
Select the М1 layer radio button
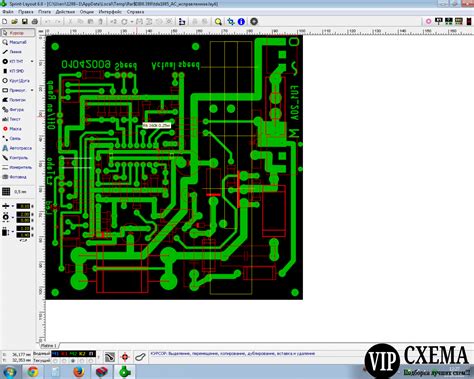point(56,361)
